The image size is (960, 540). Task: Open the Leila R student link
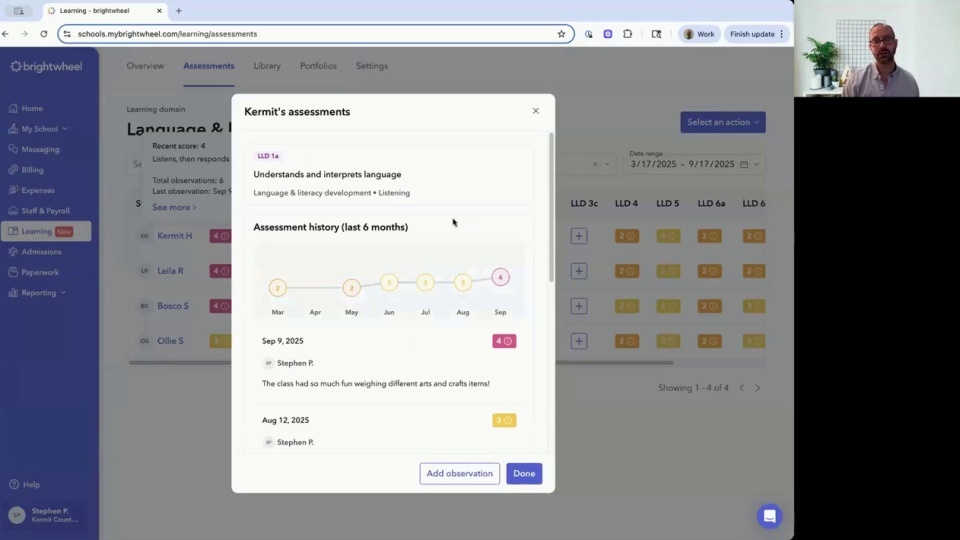170,271
